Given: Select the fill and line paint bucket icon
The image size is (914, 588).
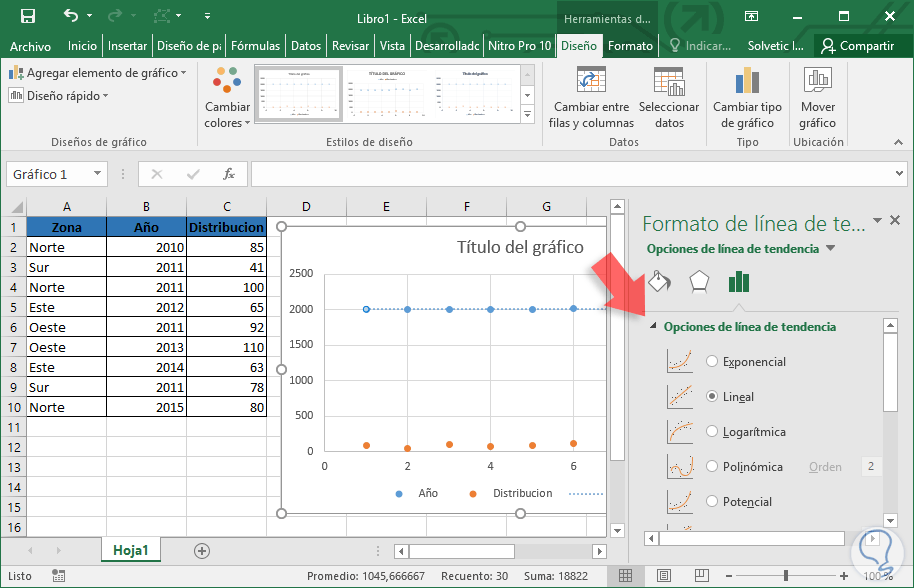Looking at the screenshot, I should tap(659, 281).
